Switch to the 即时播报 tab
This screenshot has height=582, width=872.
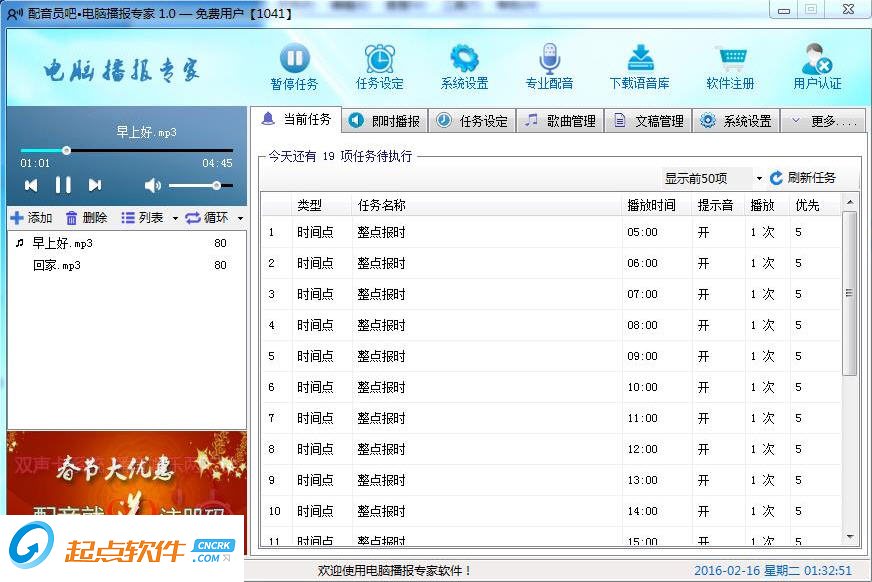[385, 121]
